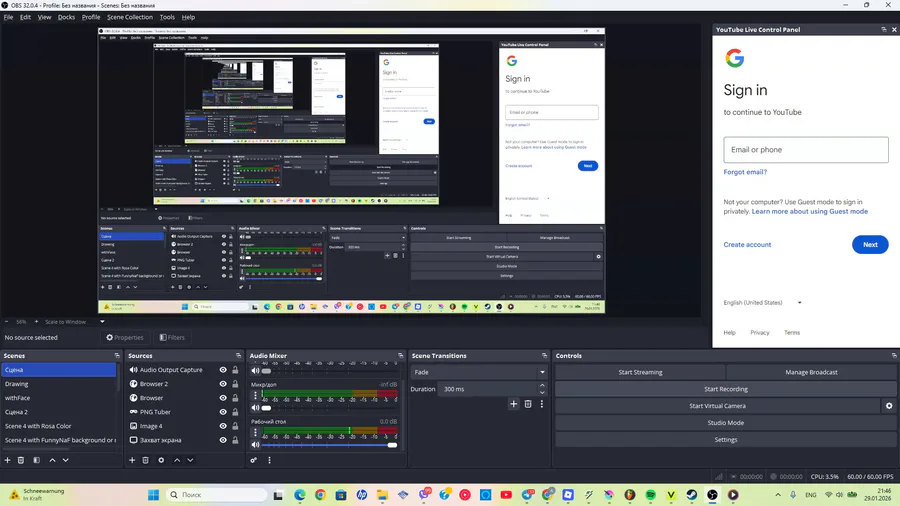Open Рабочий стол channel options dots
The width and height of the screenshot is (900, 506).
(255, 432)
